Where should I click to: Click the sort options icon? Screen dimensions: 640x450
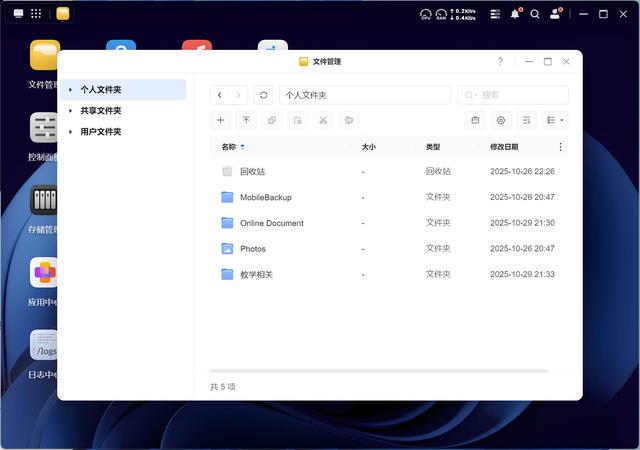coord(527,120)
